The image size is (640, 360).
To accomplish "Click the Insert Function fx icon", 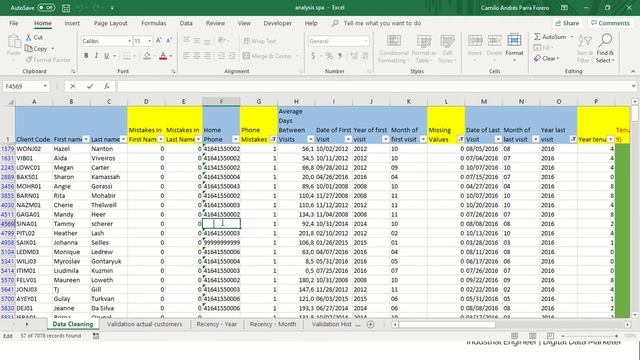I will (107, 86).
